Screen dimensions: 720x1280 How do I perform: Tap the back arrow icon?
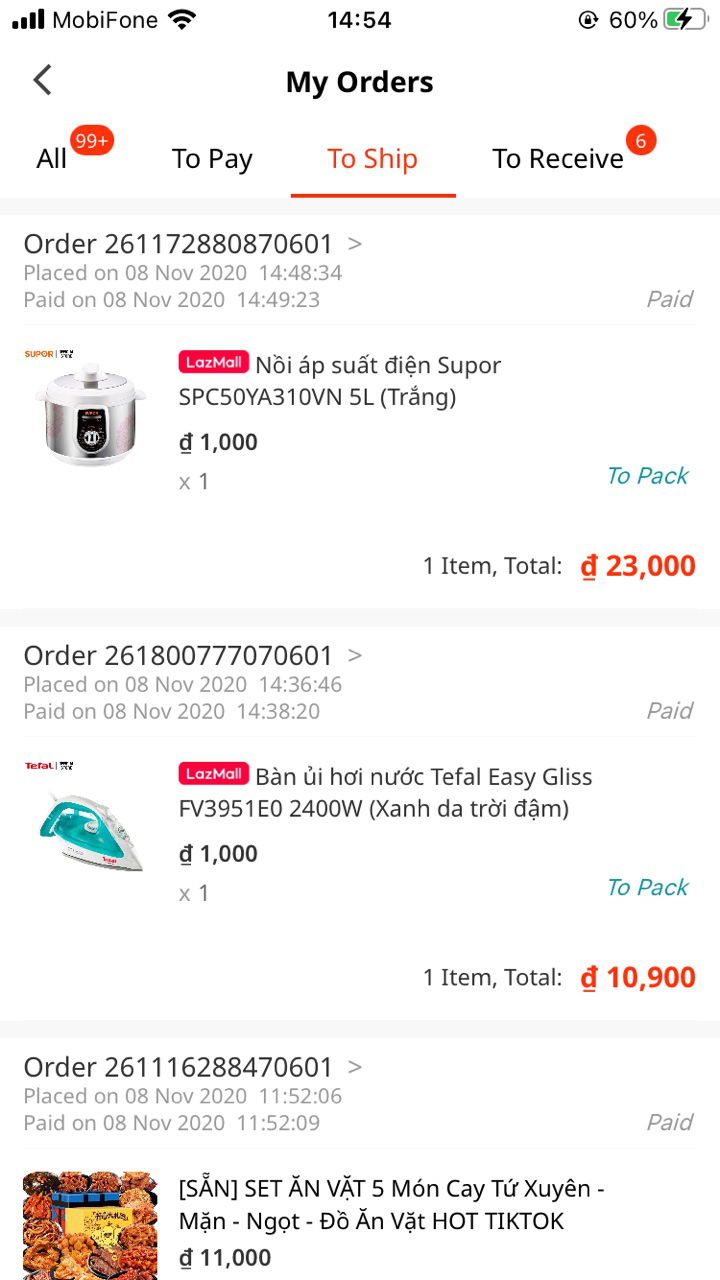click(x=42, y=80)
